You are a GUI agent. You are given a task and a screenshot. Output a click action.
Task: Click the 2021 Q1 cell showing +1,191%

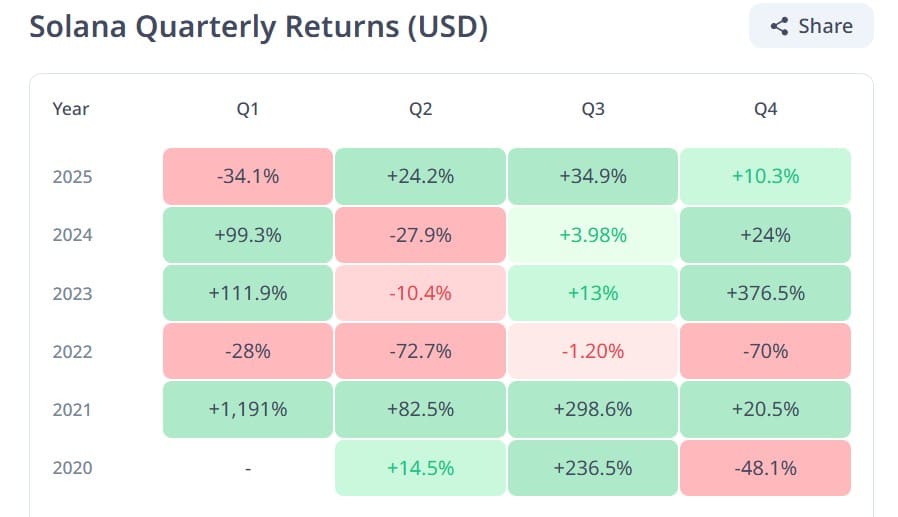point(247,409)
